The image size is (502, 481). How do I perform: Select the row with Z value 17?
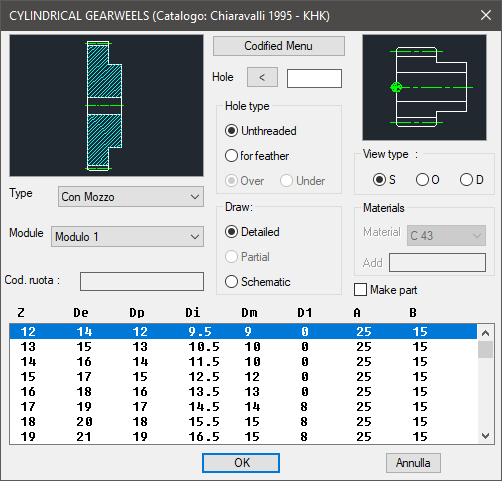click(x=243, y=407)
